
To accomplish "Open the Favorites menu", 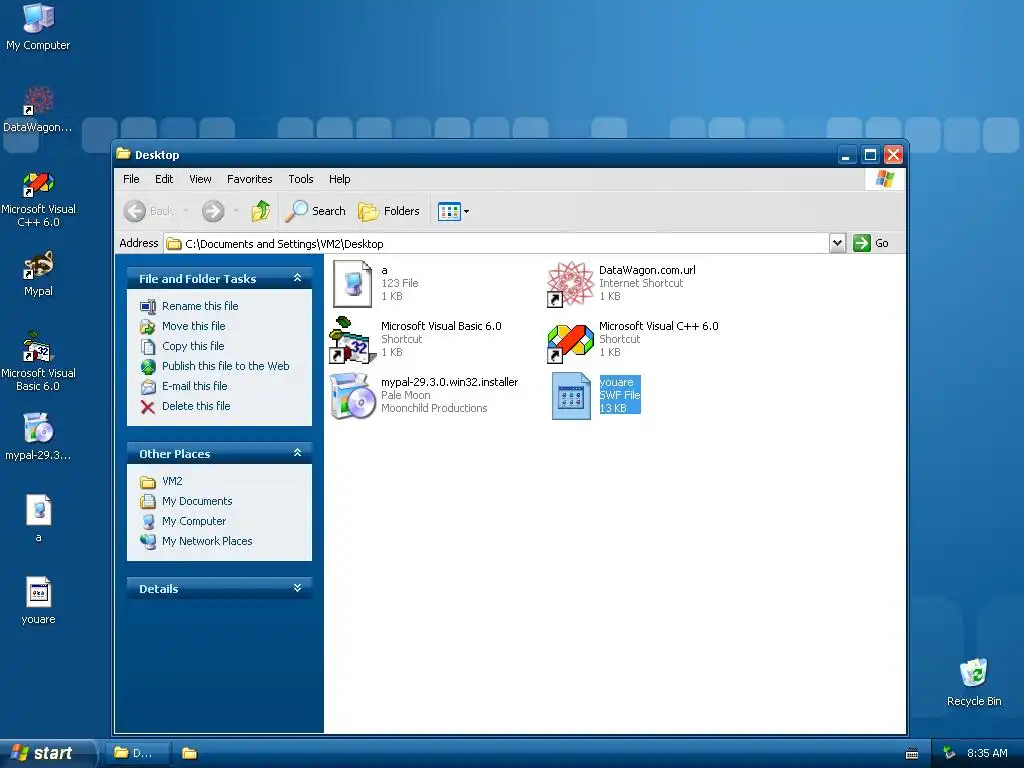I will (249, 179).
